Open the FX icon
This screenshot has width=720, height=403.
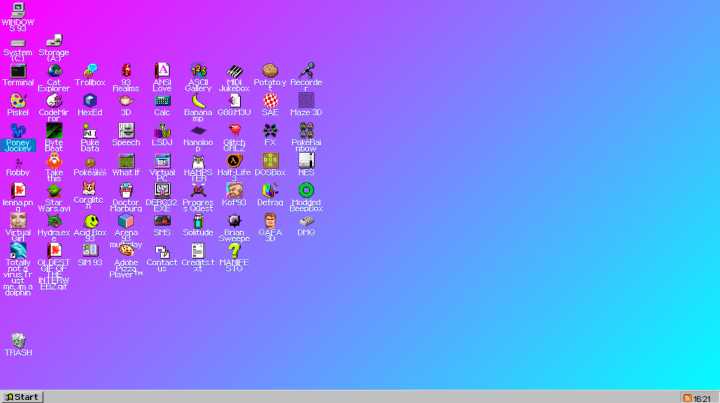click(x=270, y=131)
